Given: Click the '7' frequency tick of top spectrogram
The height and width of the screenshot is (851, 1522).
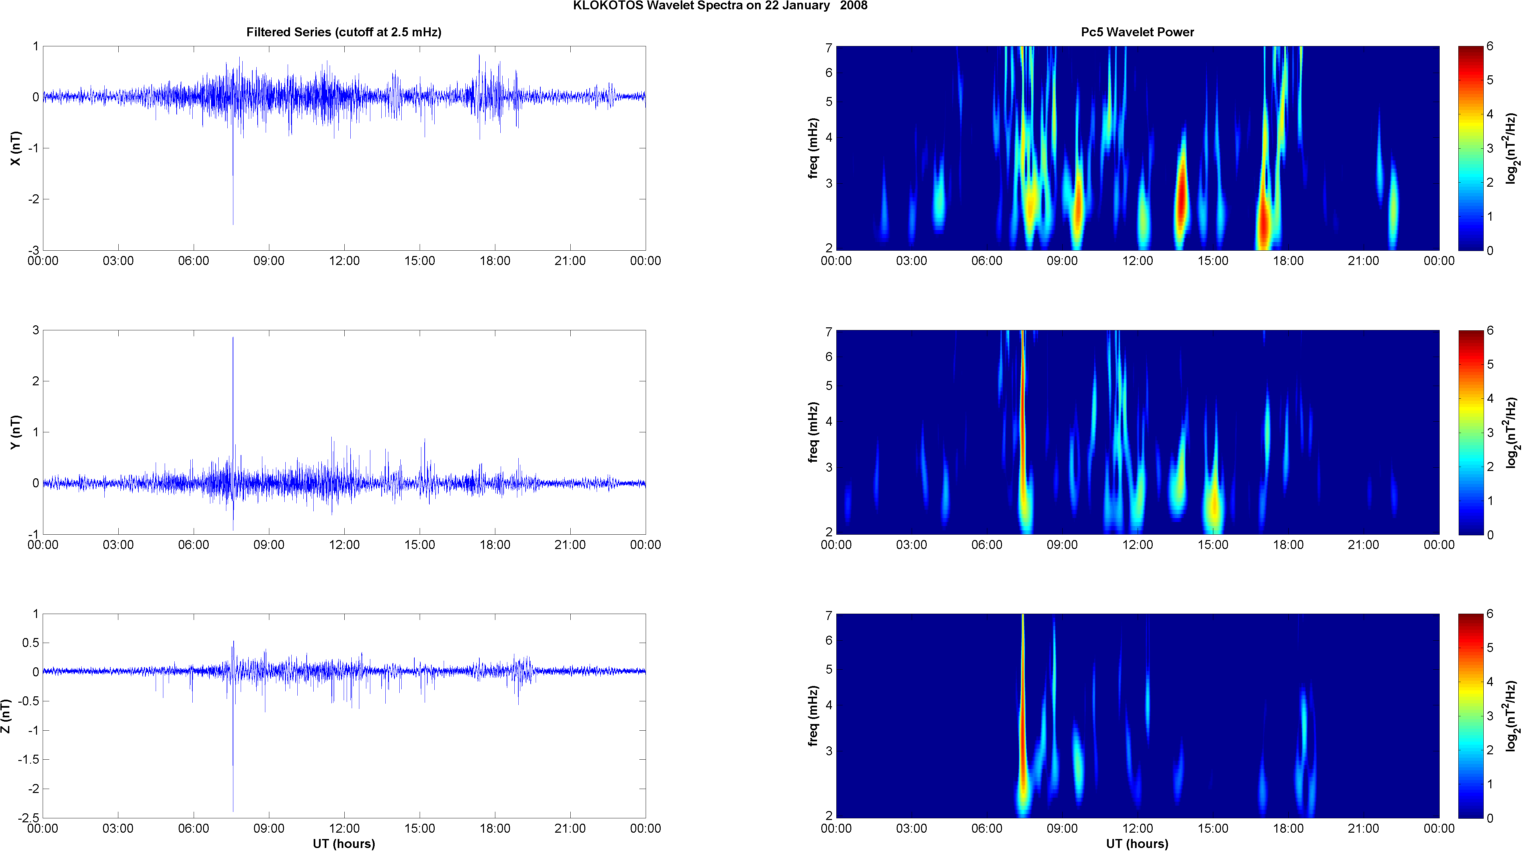Looking at the screenshot, I should click(829, 47).
